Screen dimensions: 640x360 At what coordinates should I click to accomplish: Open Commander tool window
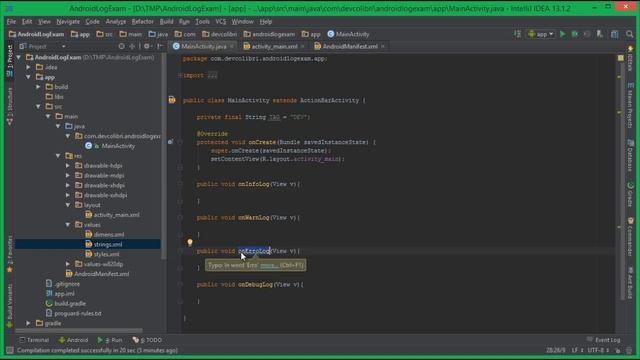pyautogui.click(x=631, y=237)
